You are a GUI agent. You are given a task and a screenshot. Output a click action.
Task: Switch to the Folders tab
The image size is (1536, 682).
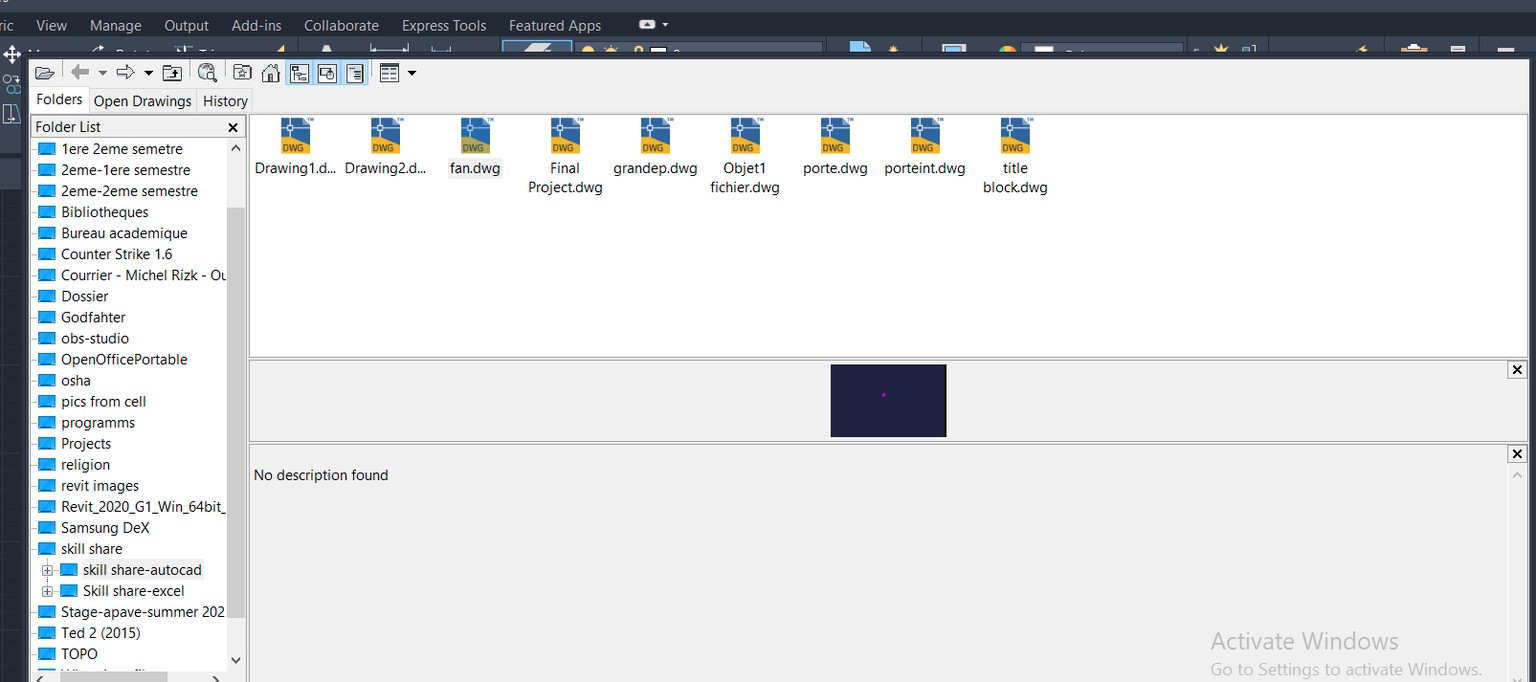(x=59, y=99)
